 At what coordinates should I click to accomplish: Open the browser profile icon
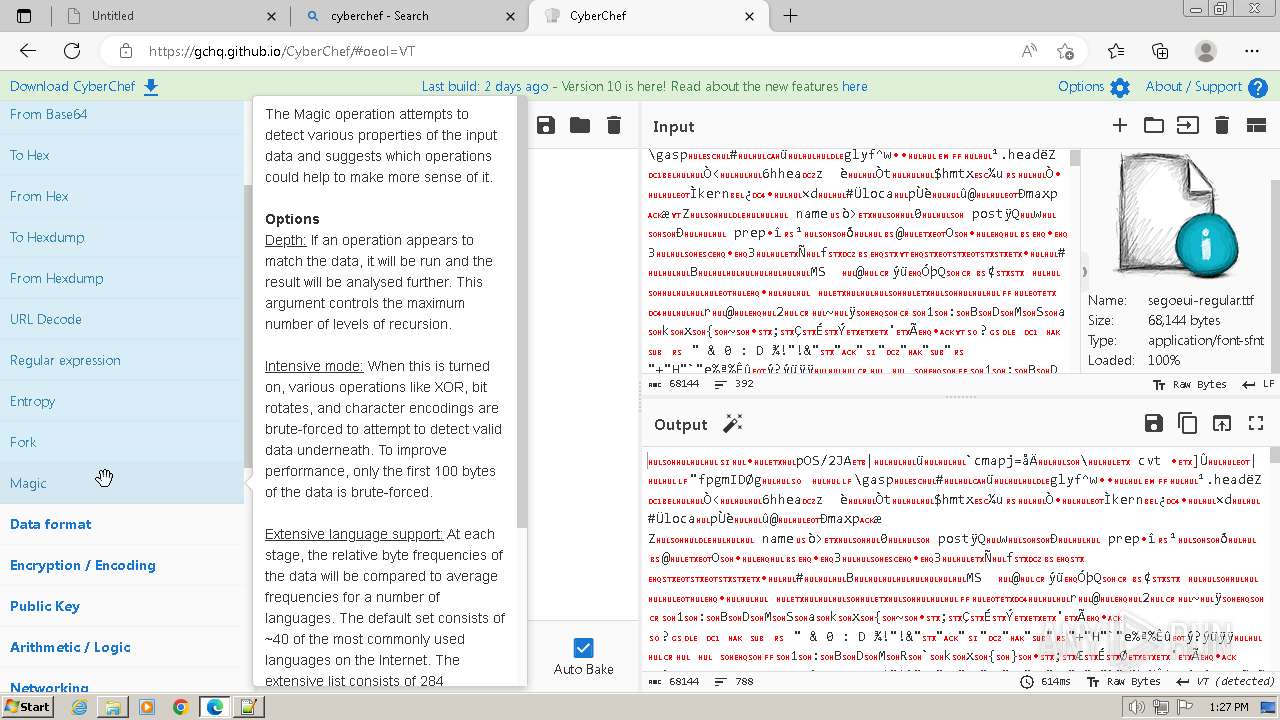1206,51
